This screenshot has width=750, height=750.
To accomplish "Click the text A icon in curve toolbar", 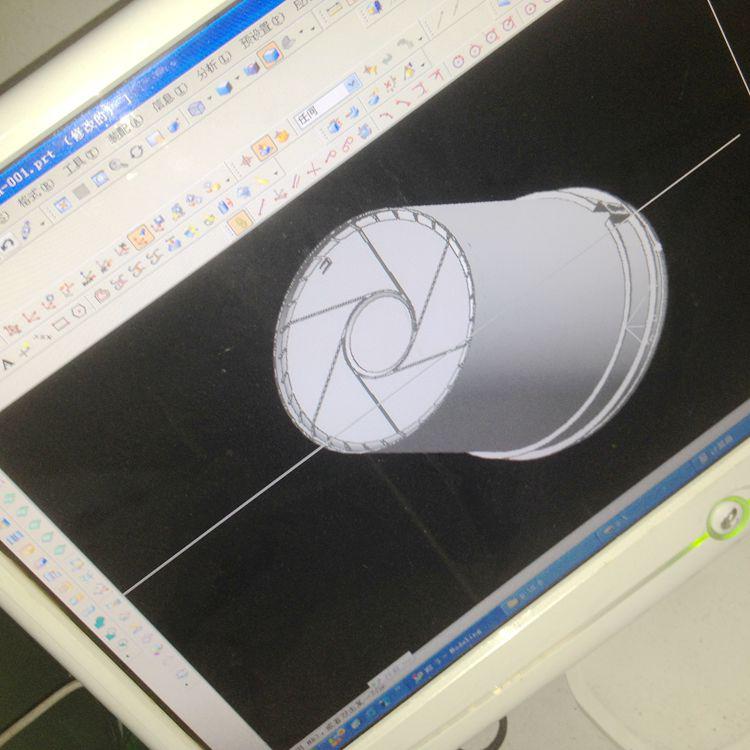I will tap(6, 364).
